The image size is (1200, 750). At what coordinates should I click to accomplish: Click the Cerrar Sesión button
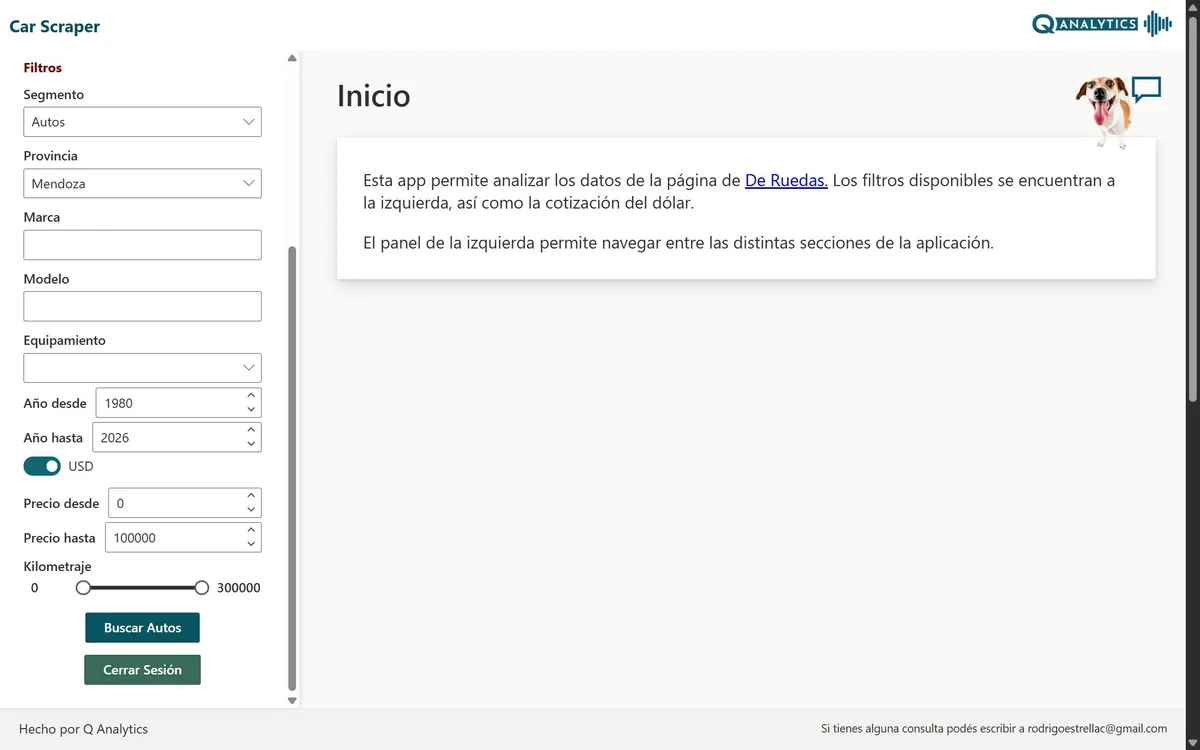coord(142,670)
